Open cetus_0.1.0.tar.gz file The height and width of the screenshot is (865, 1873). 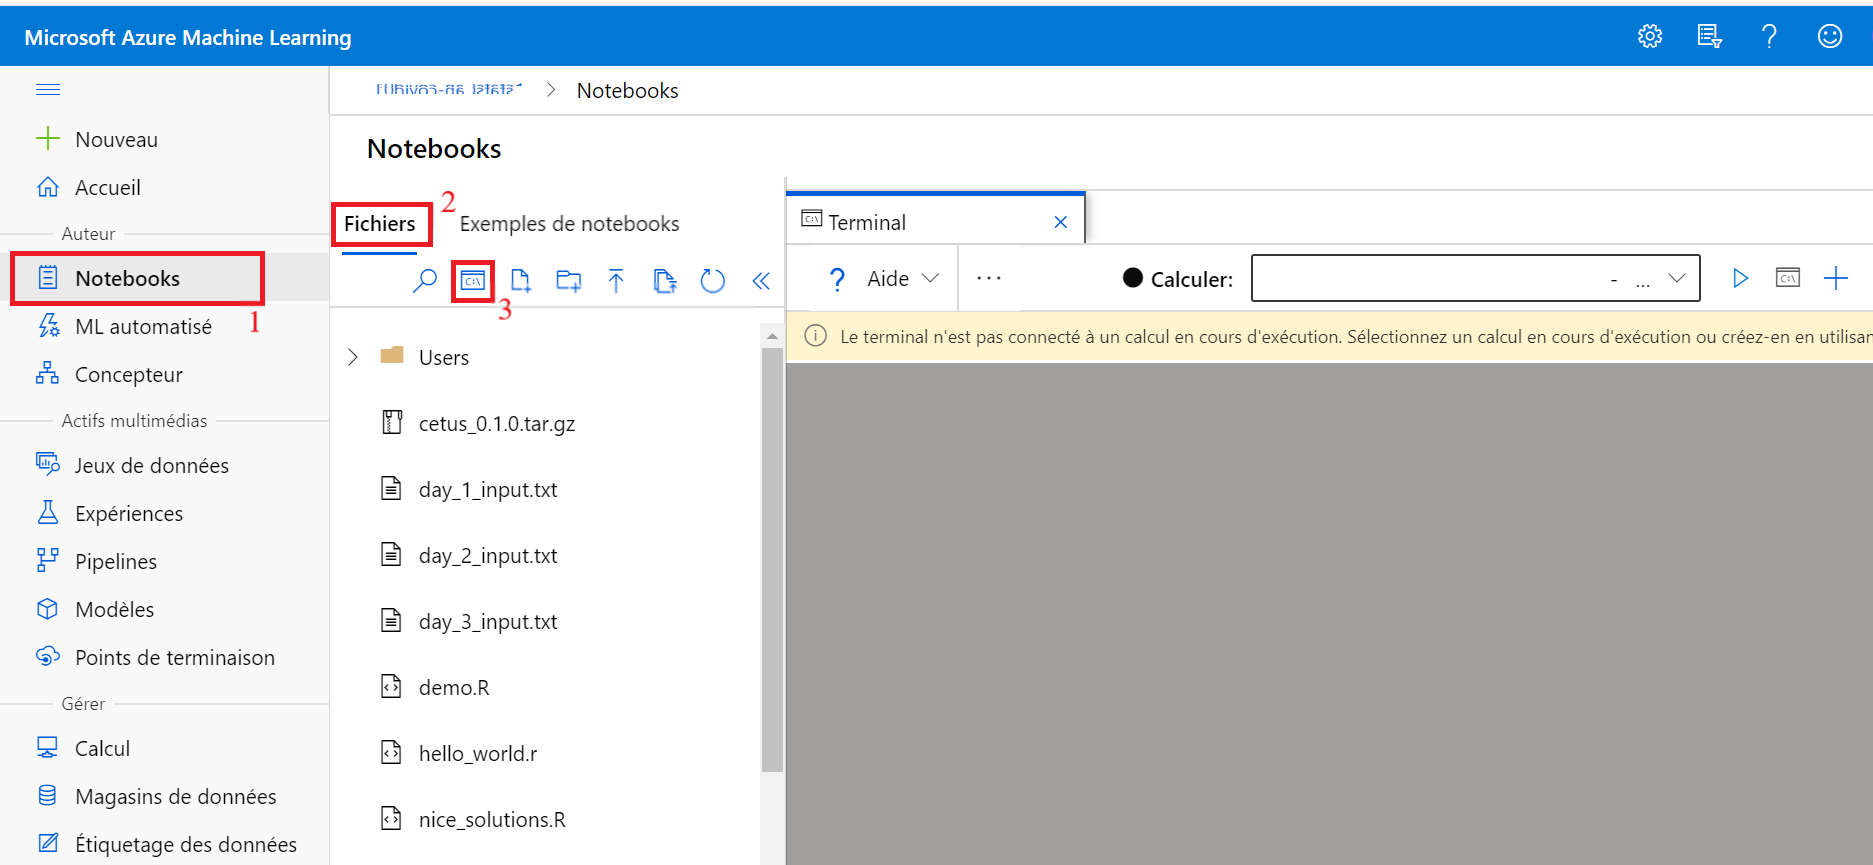click(478, 423)
